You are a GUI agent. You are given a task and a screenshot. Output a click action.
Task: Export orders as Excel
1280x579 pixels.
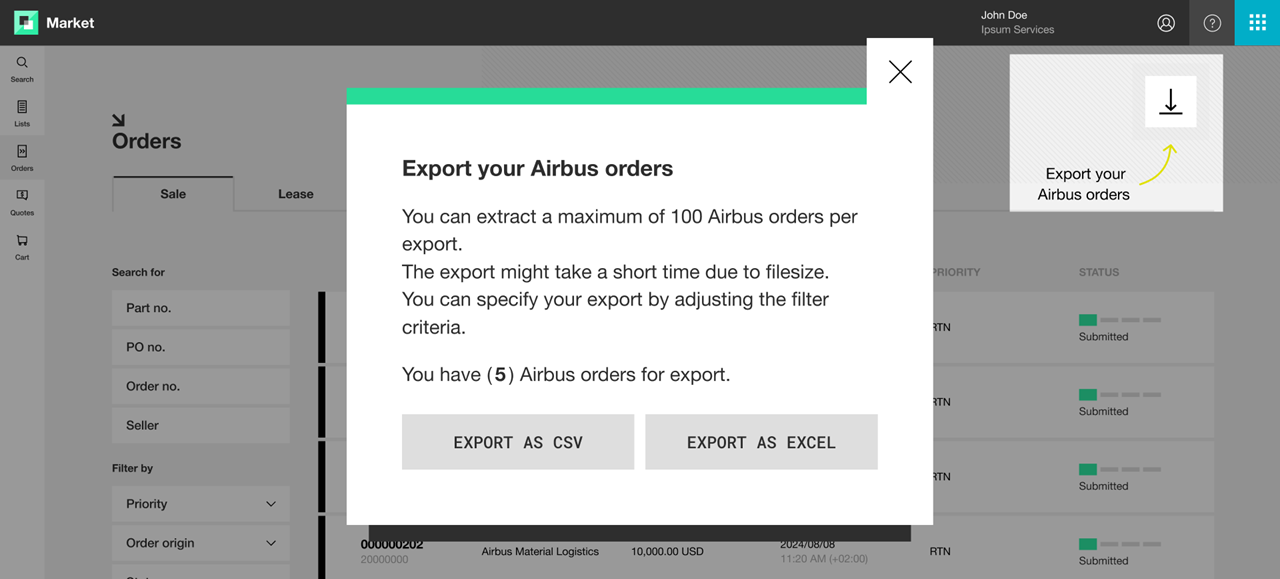tap(761, 442)
